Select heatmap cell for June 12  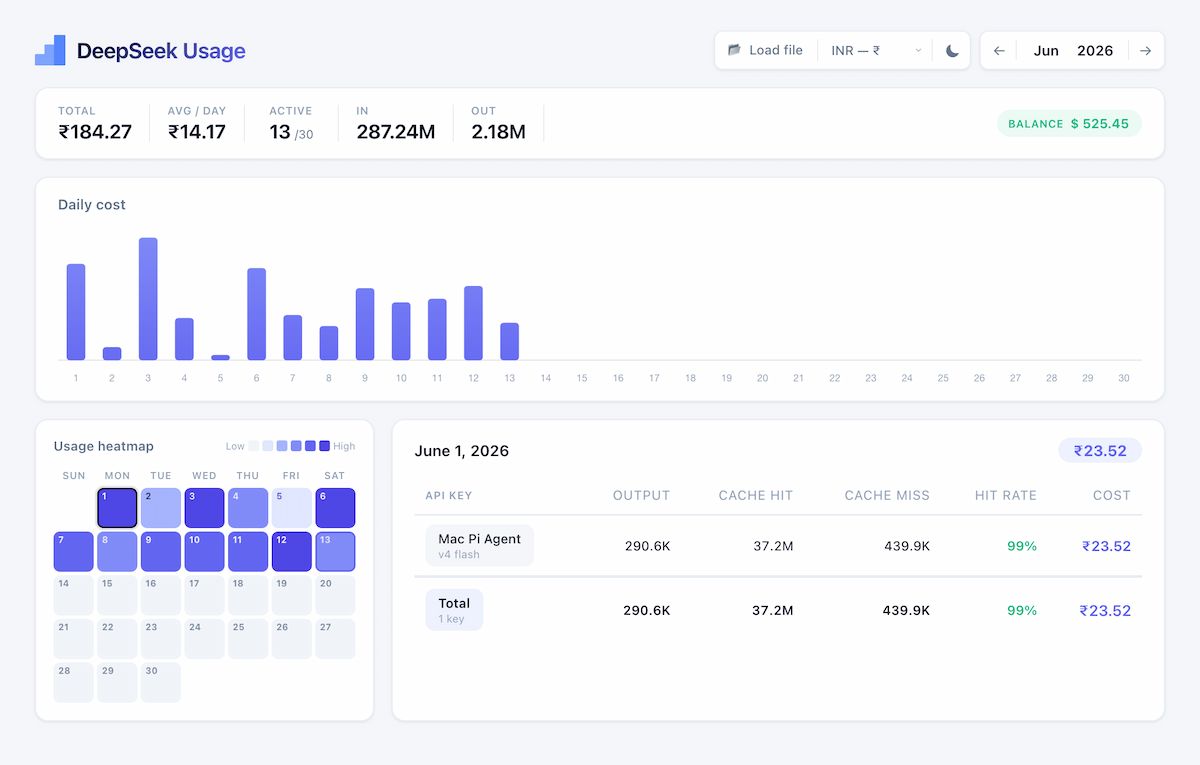point(292,551)
